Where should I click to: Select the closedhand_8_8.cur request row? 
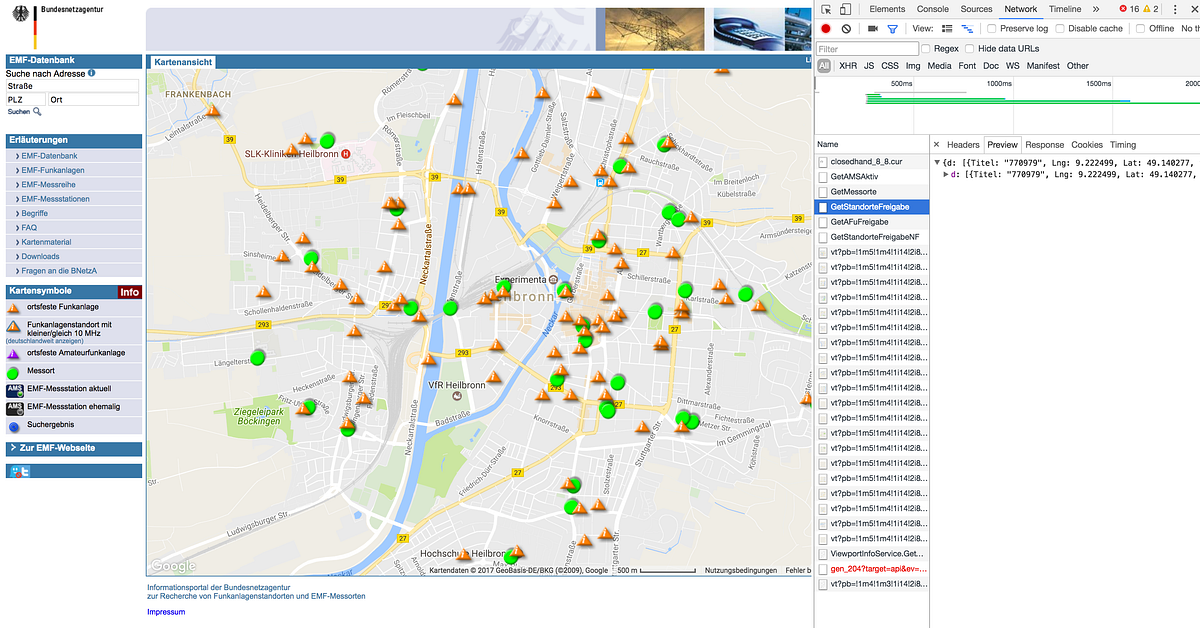click(872, 161)
